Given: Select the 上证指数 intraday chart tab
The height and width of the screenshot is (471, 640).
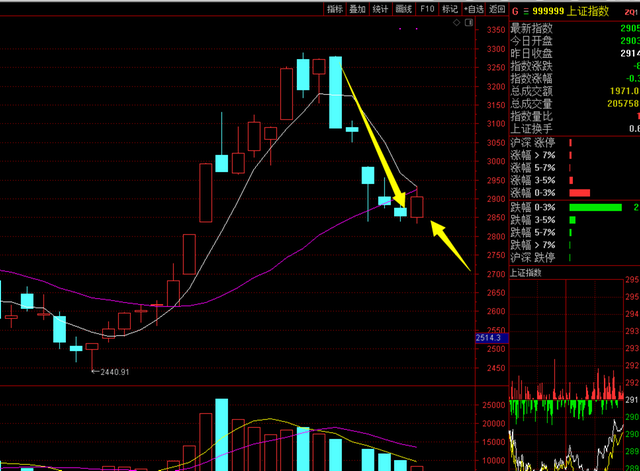Looking at the screenshot, I should pyautogui.click(x=526, y=273).
